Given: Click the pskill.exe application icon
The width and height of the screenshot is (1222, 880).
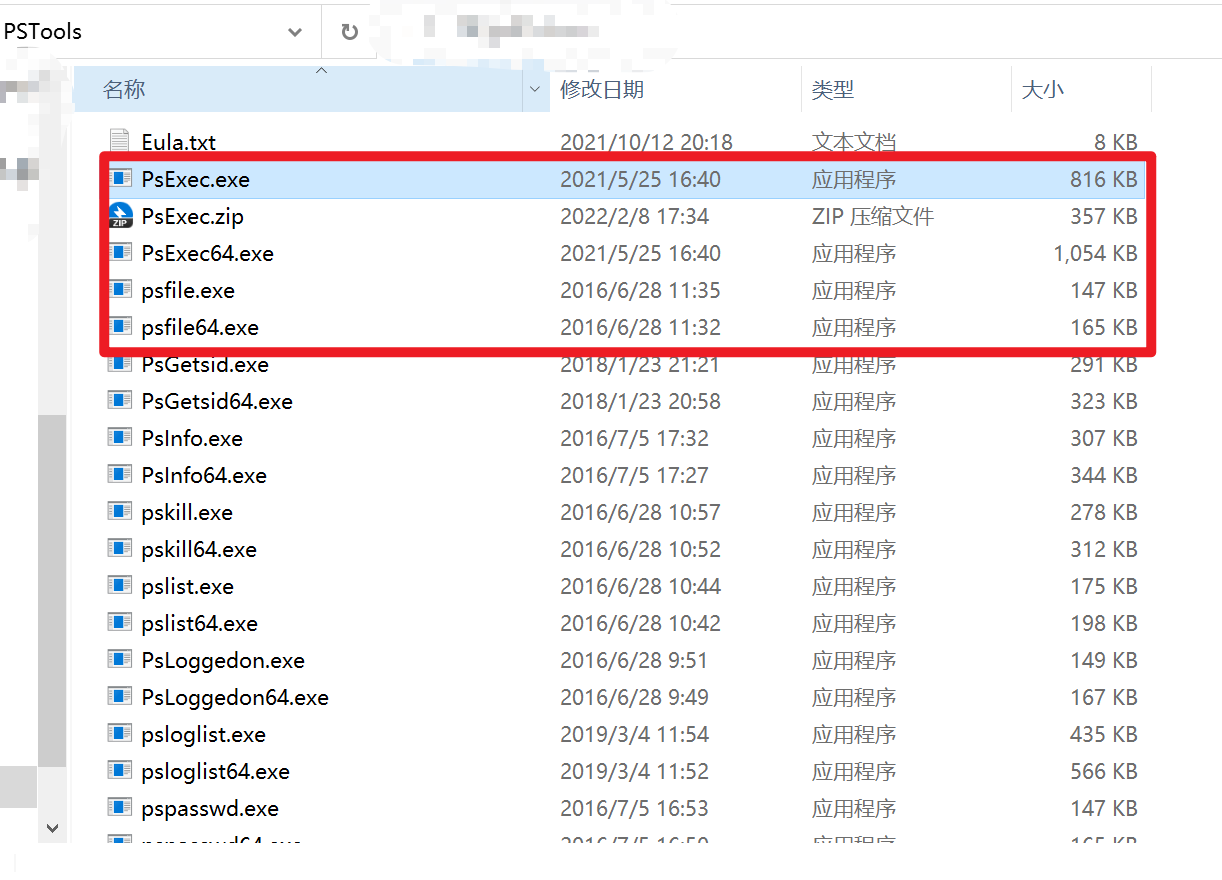Looking at the screenshot, I should pyautogui.click(x=120, y=512).
